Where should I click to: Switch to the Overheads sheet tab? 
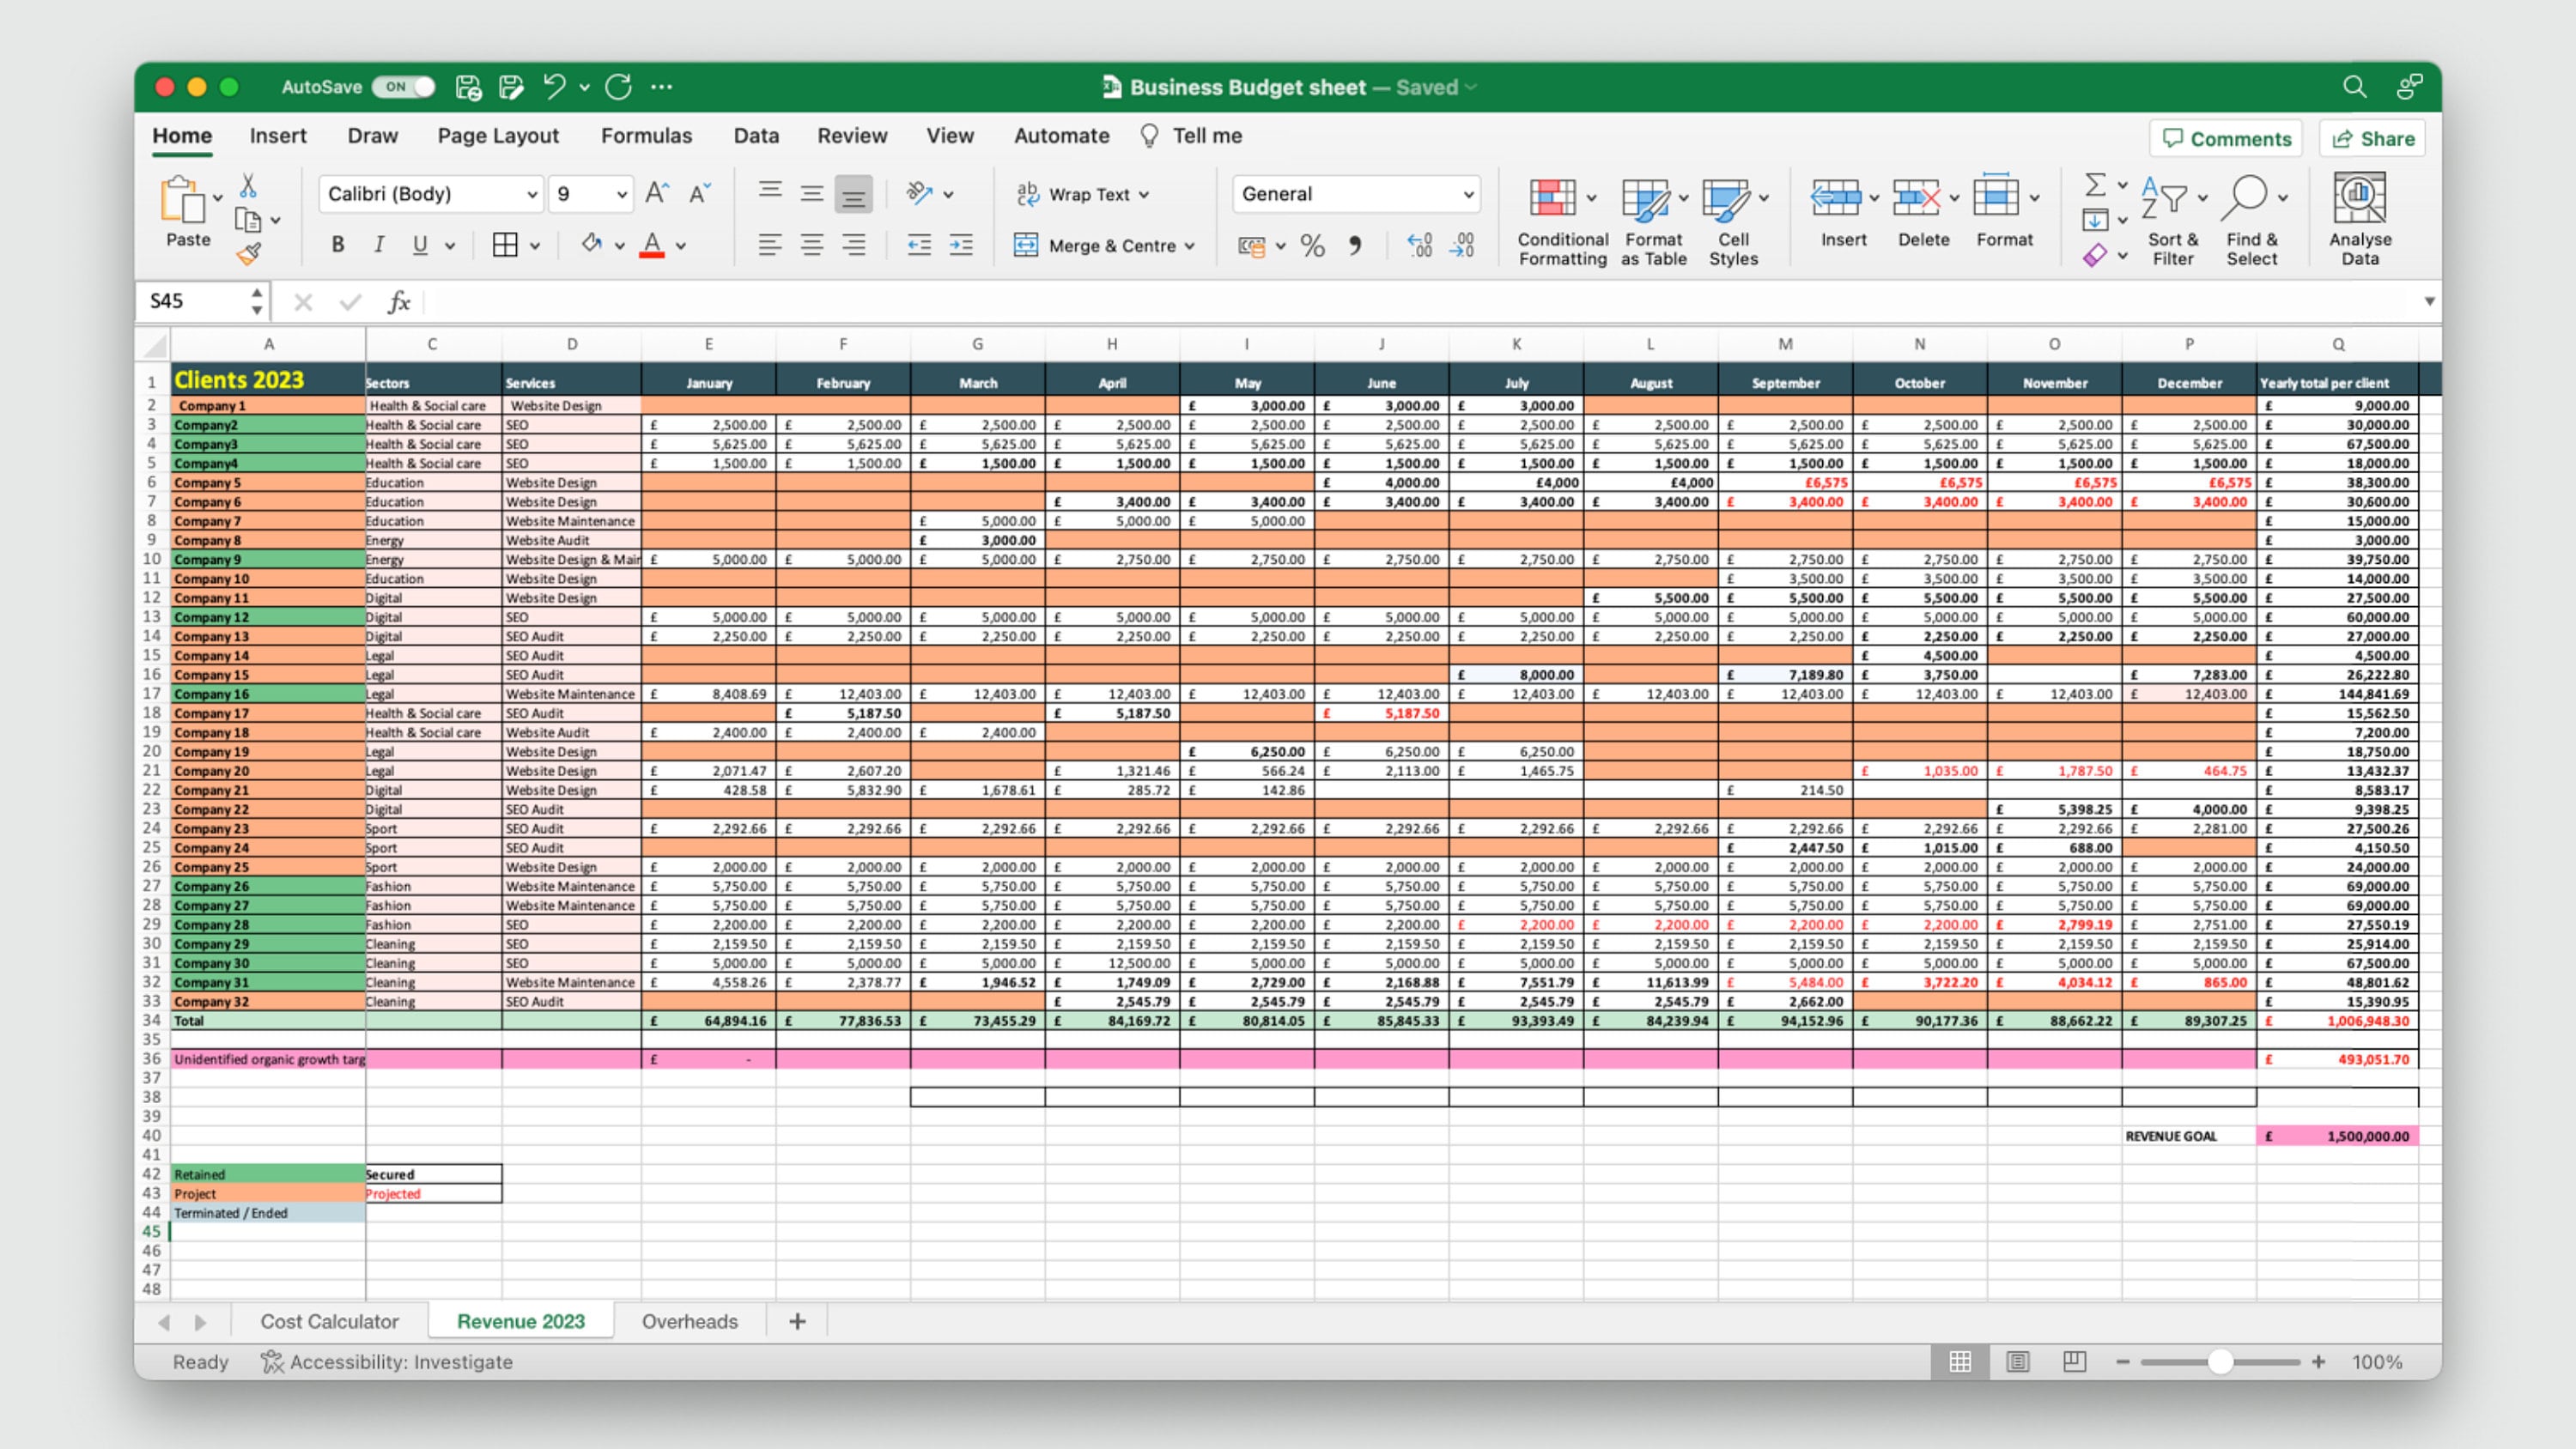point(689,1321)
